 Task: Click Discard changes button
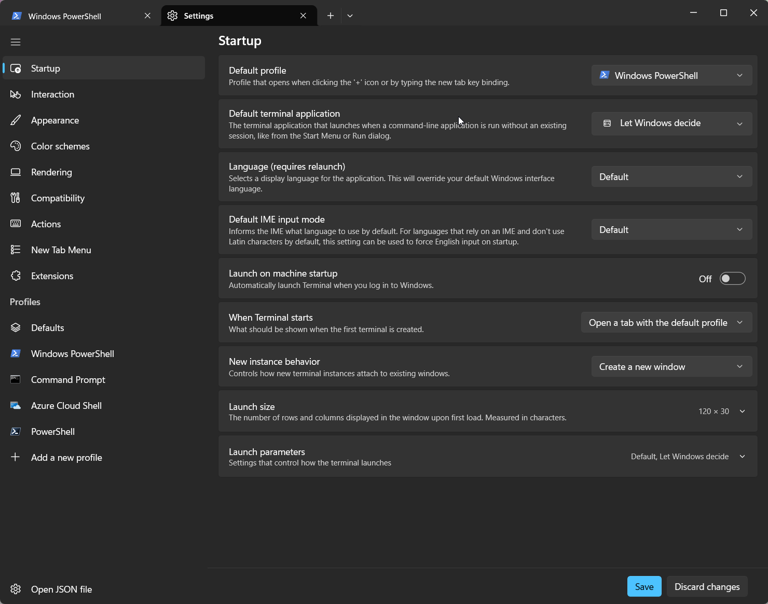[x=707, y=586]
